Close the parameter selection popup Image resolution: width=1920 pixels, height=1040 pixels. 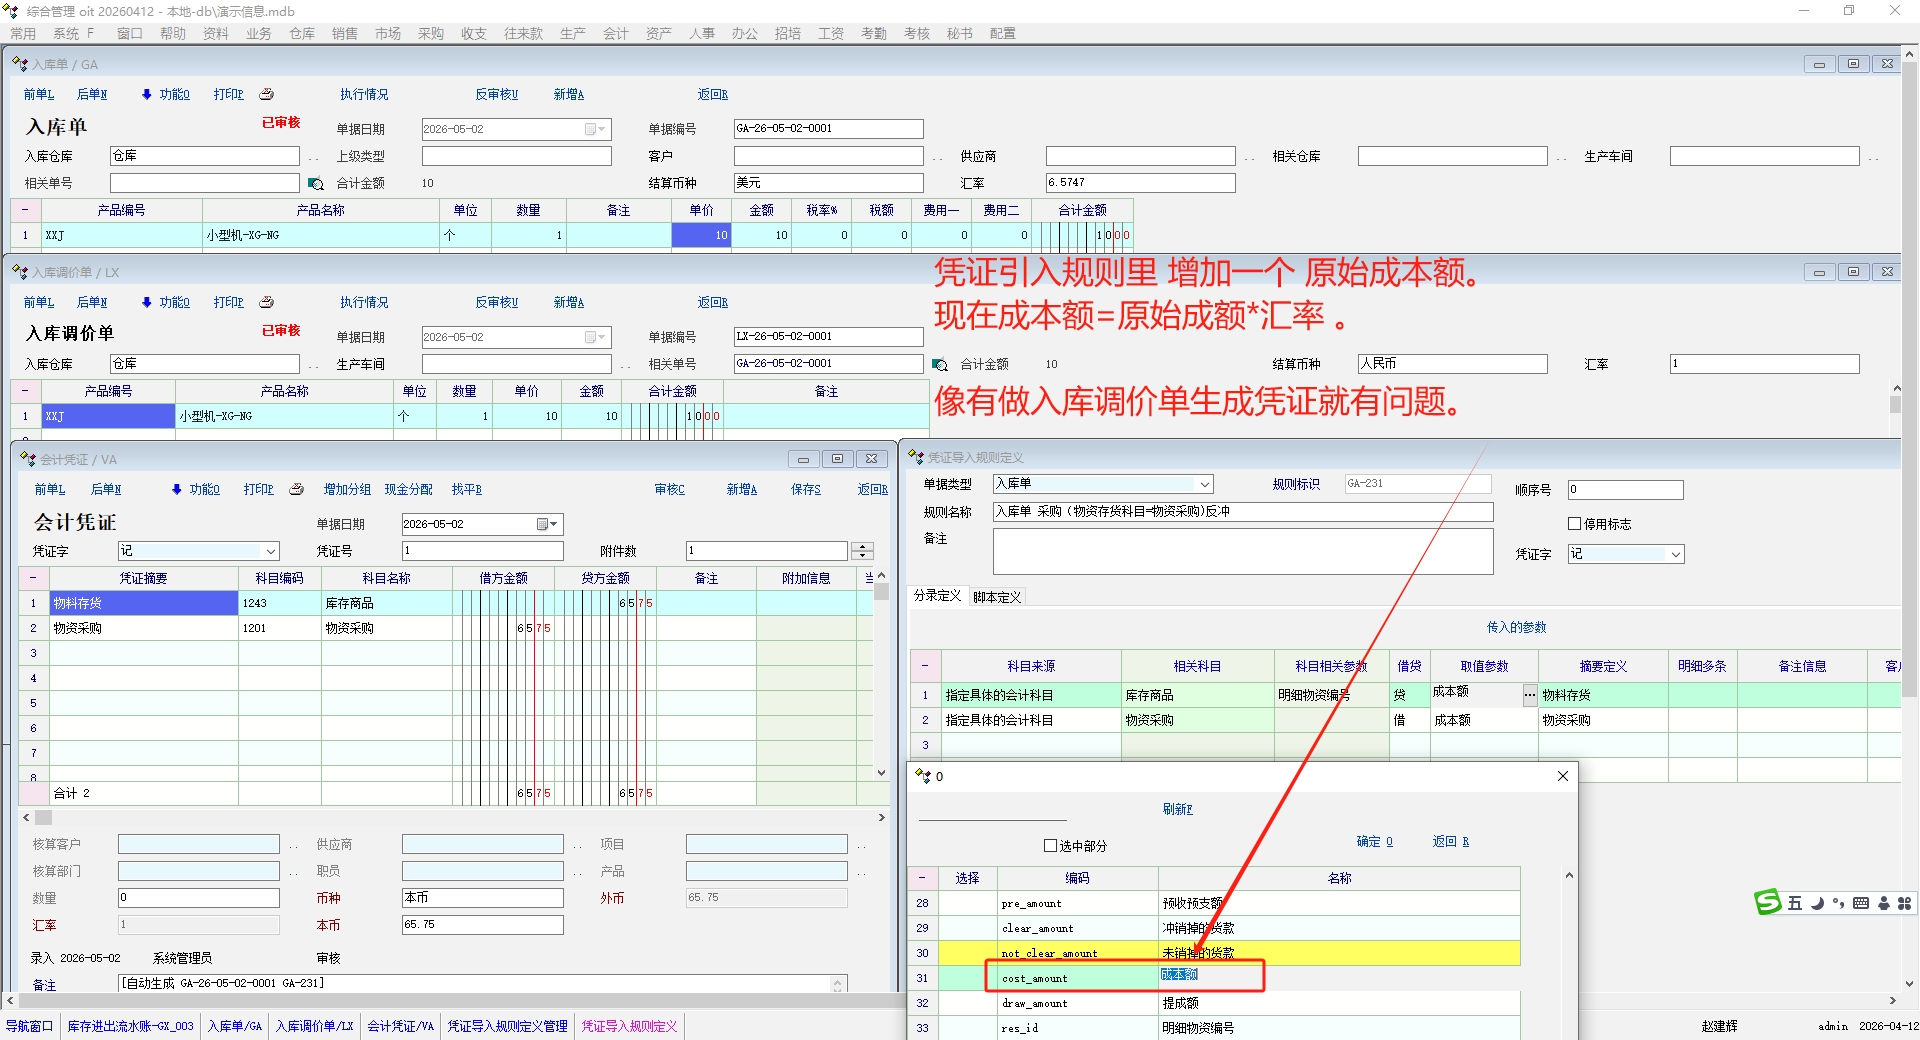[1563, 776]
